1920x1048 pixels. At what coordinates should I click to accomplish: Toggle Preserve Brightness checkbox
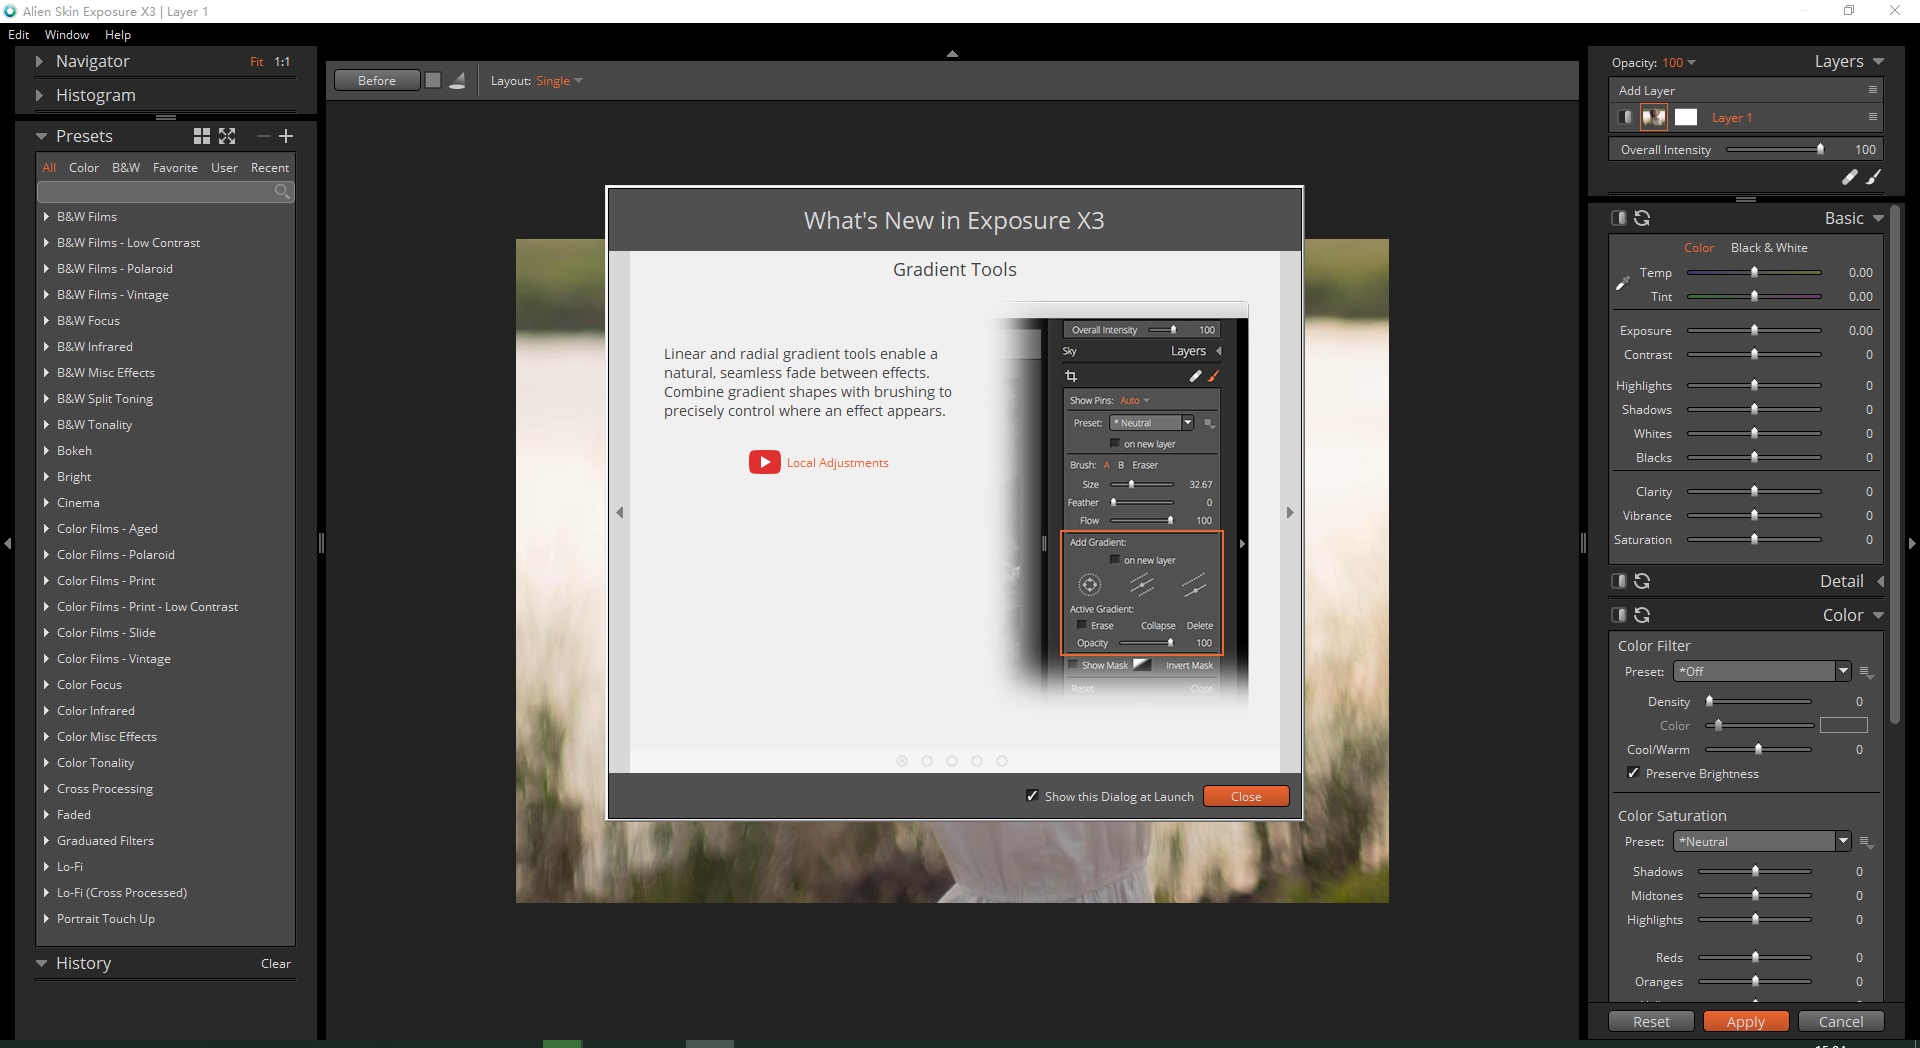[x=1633, y=773]
